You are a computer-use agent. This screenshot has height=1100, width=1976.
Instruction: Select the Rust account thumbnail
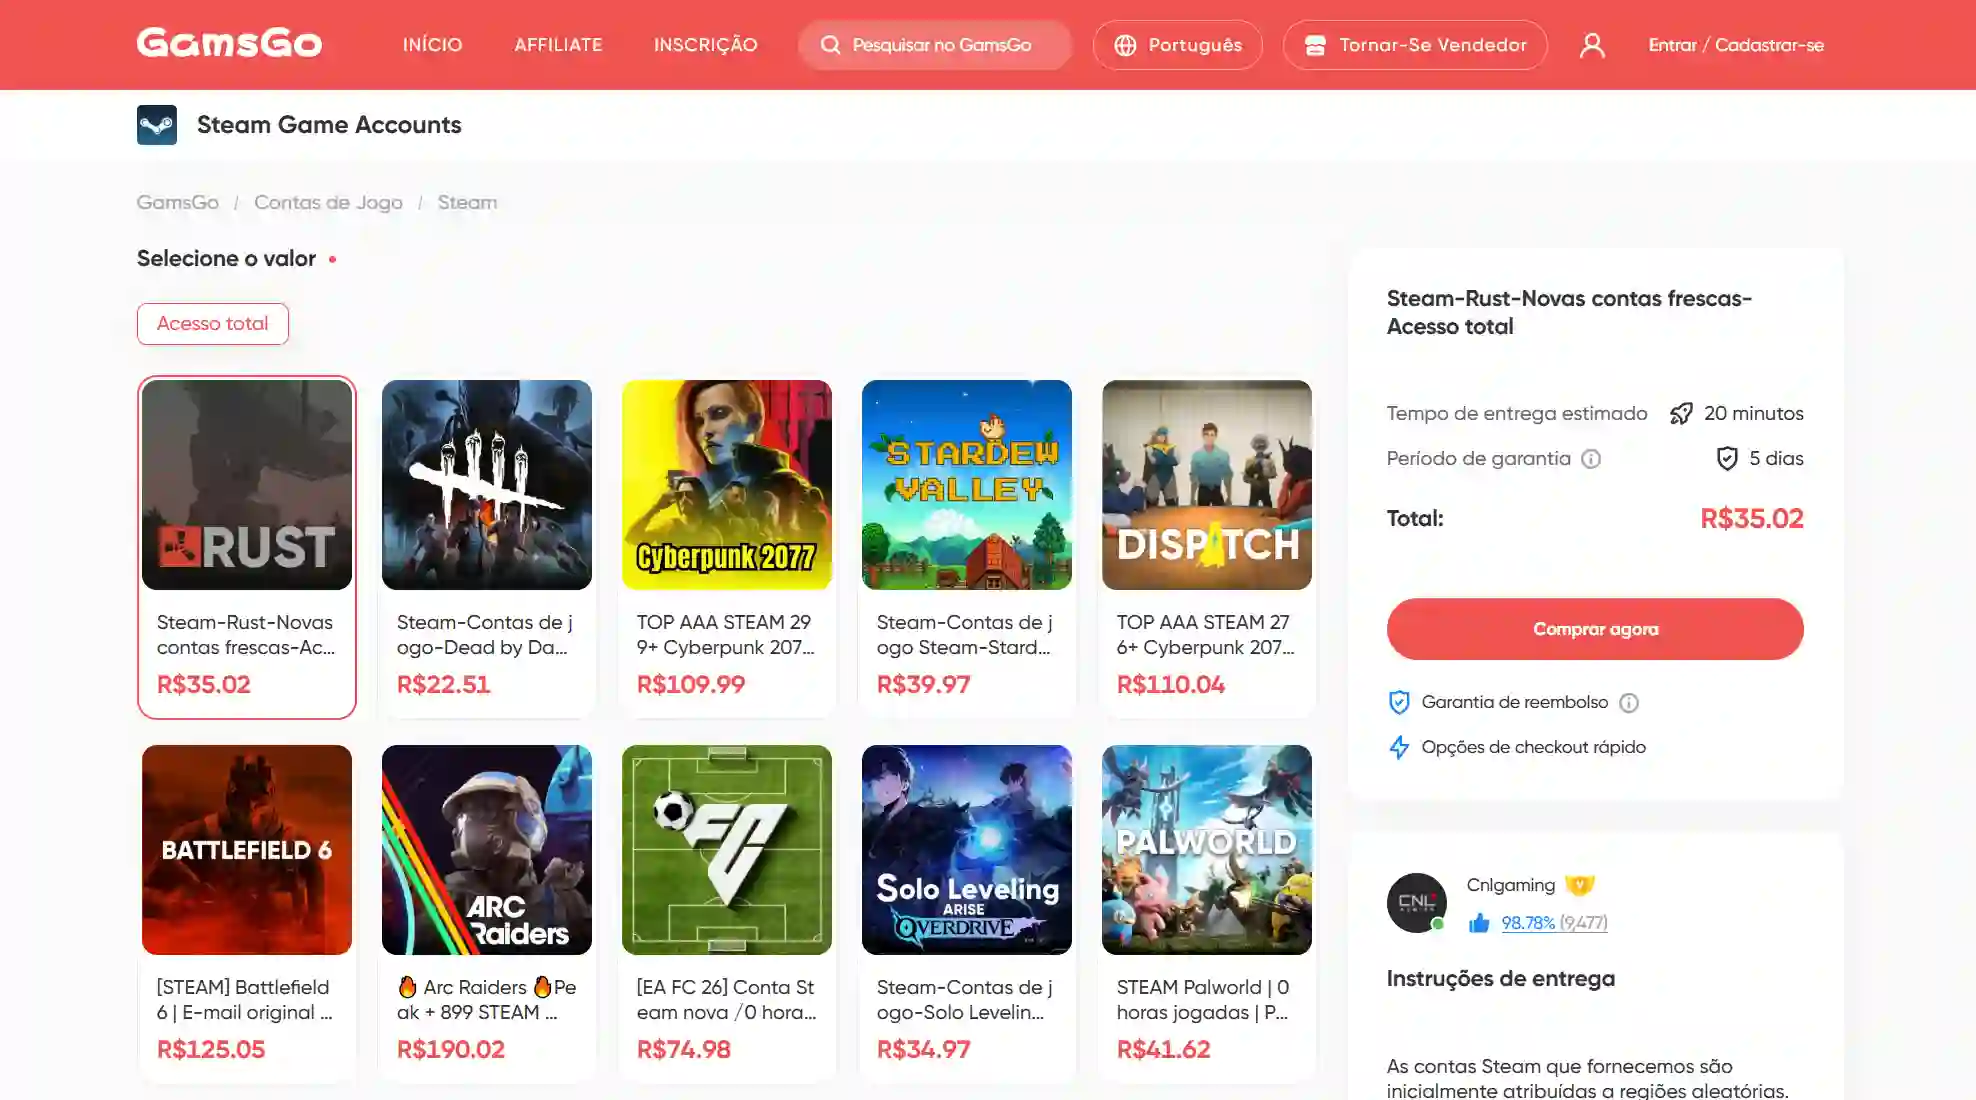pyautogui.click(x=247, y=485)
